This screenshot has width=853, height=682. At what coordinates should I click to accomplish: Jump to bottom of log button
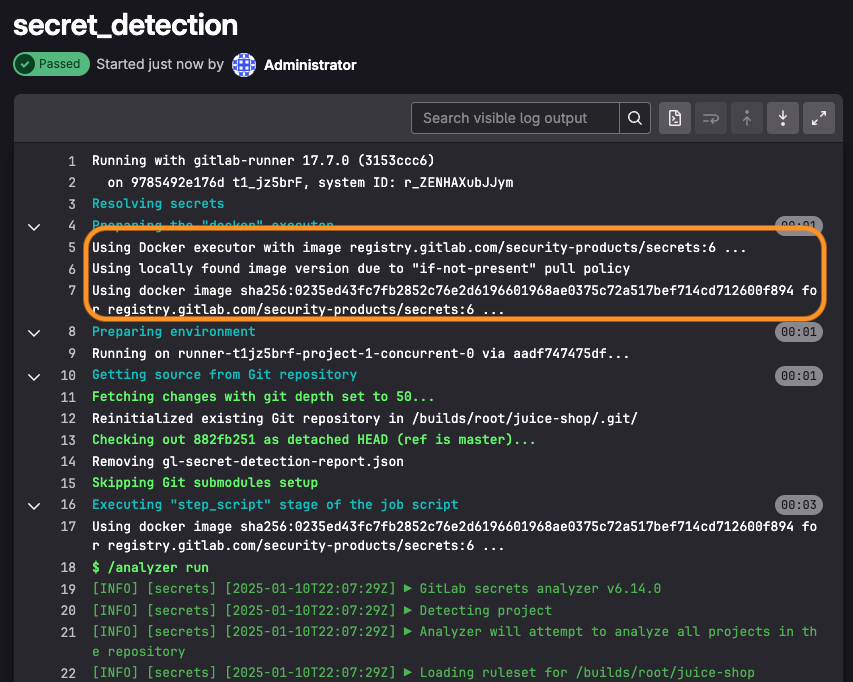click(x=783, y=118)
